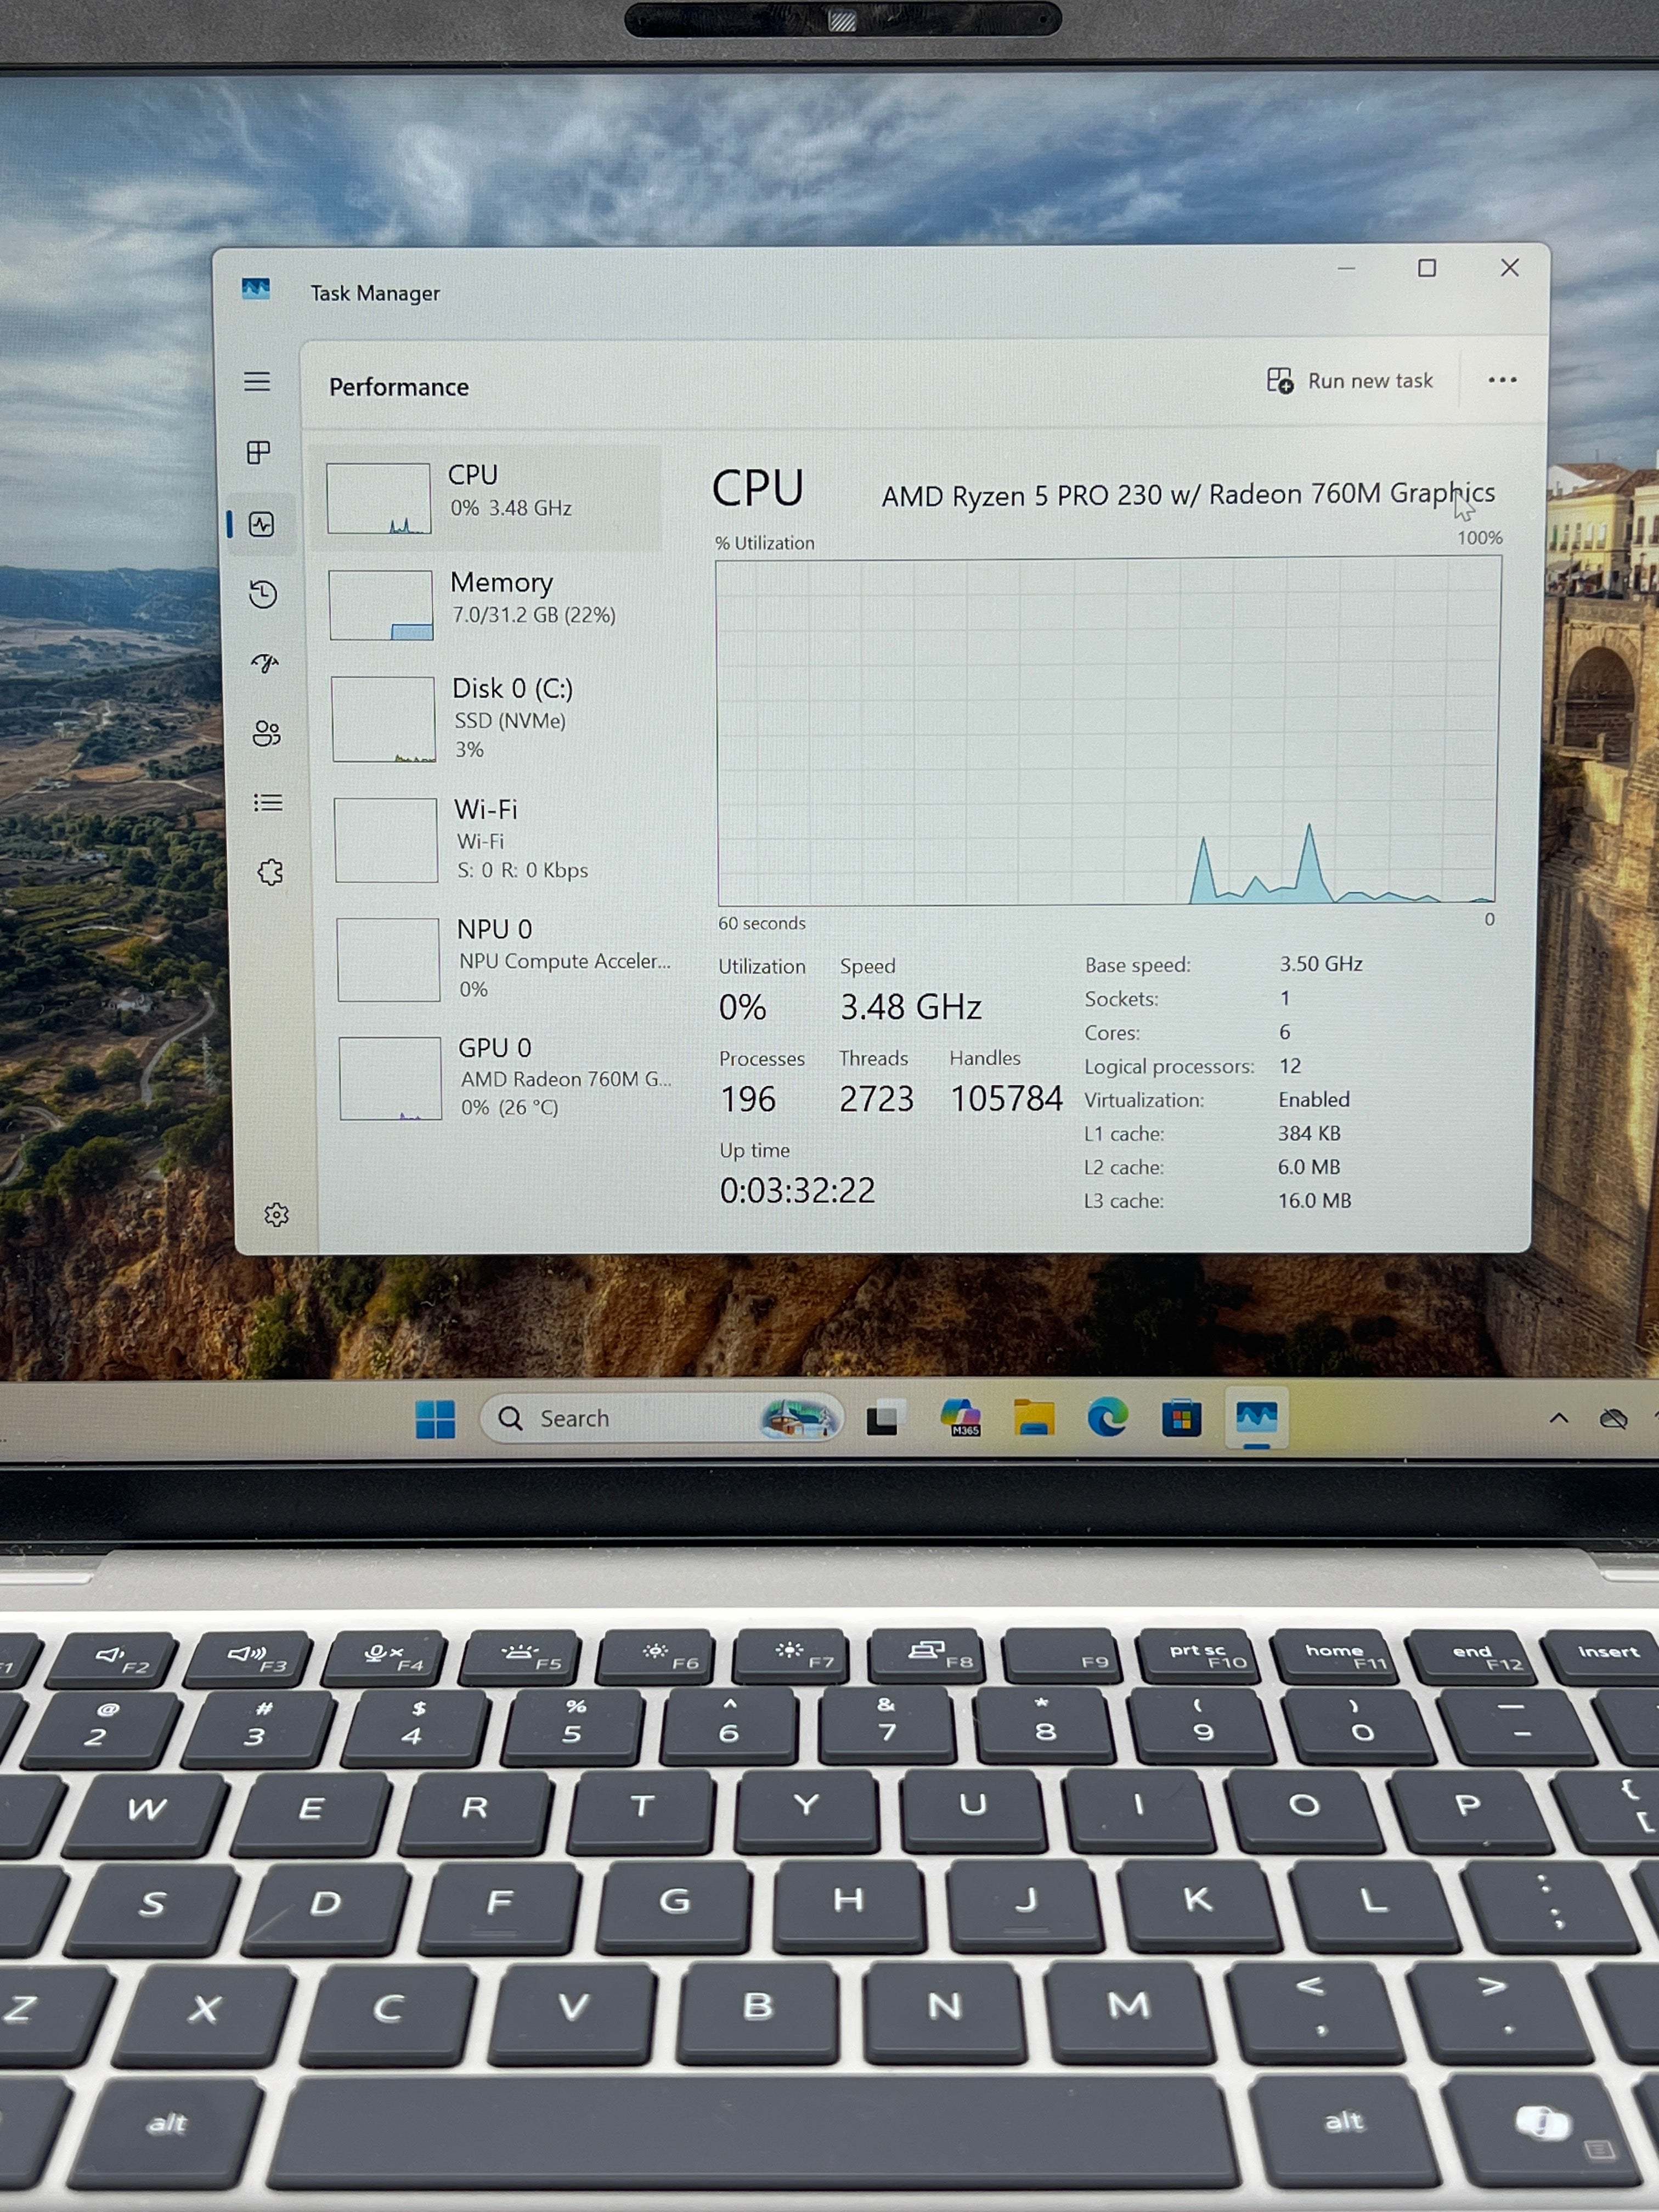Maximize the Task Manager window
Screen dimensions: 1659x2212
pyautogui.click(x=1427, y=268)
